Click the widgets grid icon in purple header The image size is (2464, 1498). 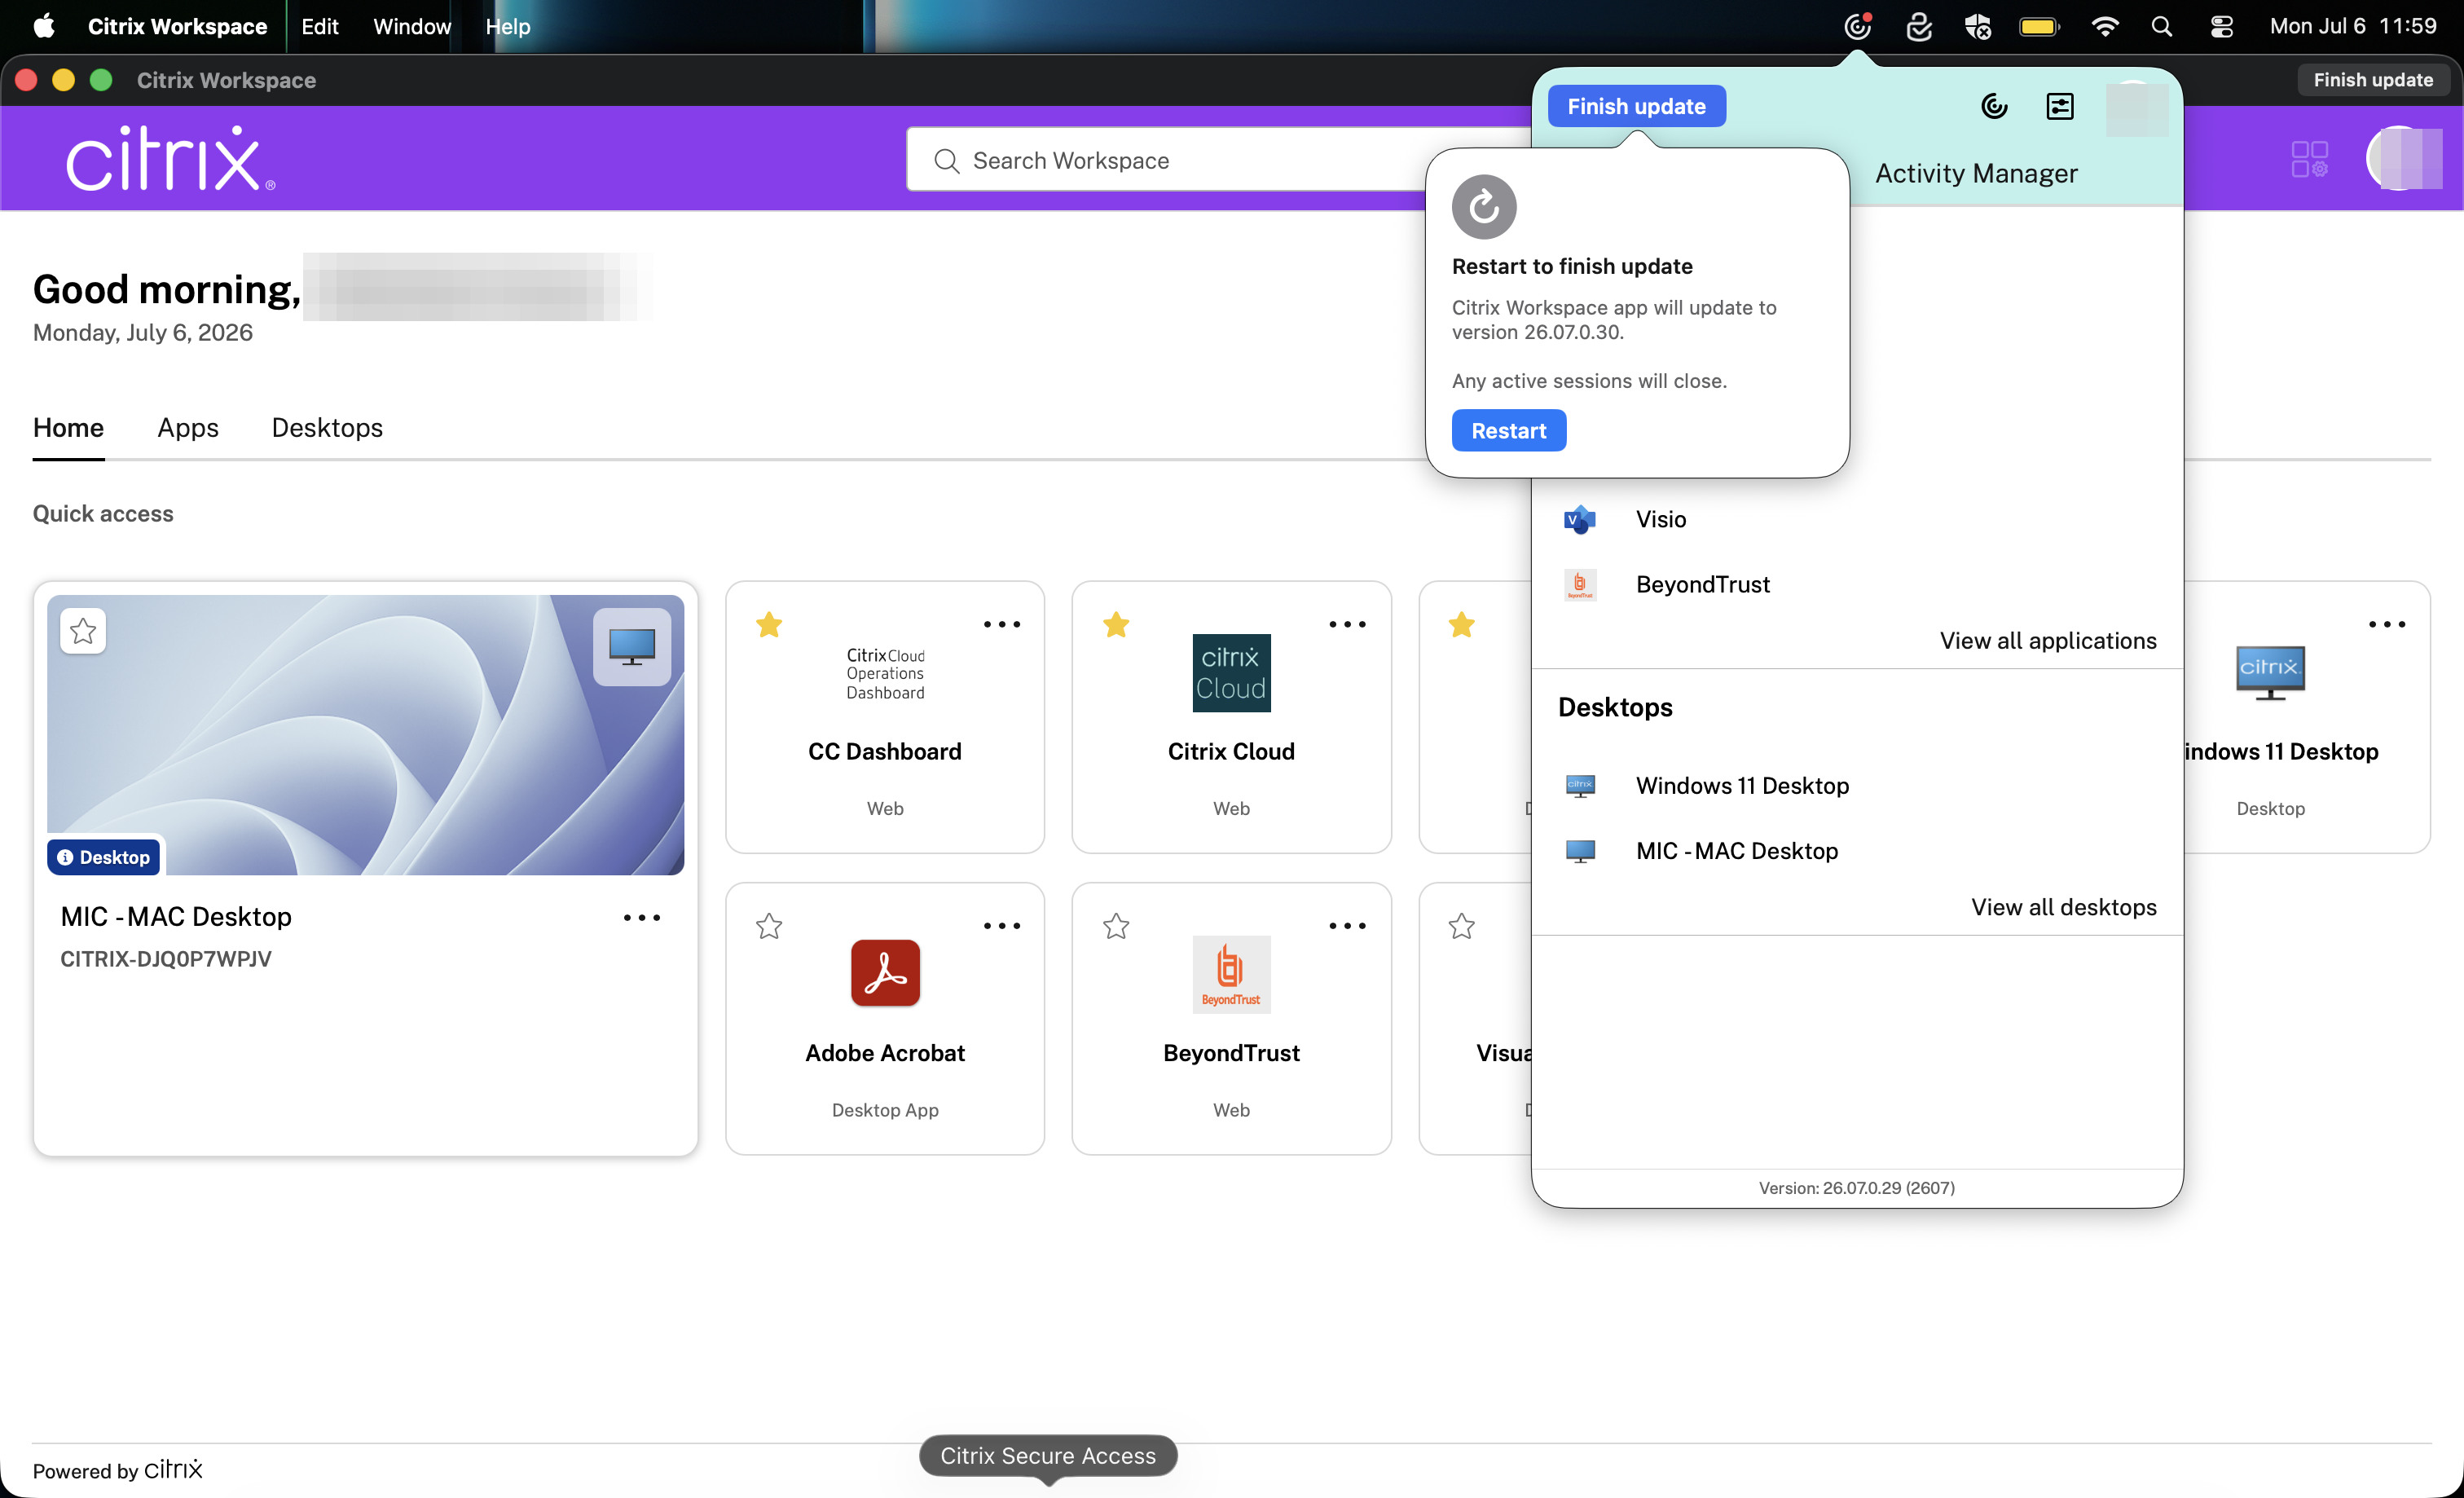[2309, 159]
